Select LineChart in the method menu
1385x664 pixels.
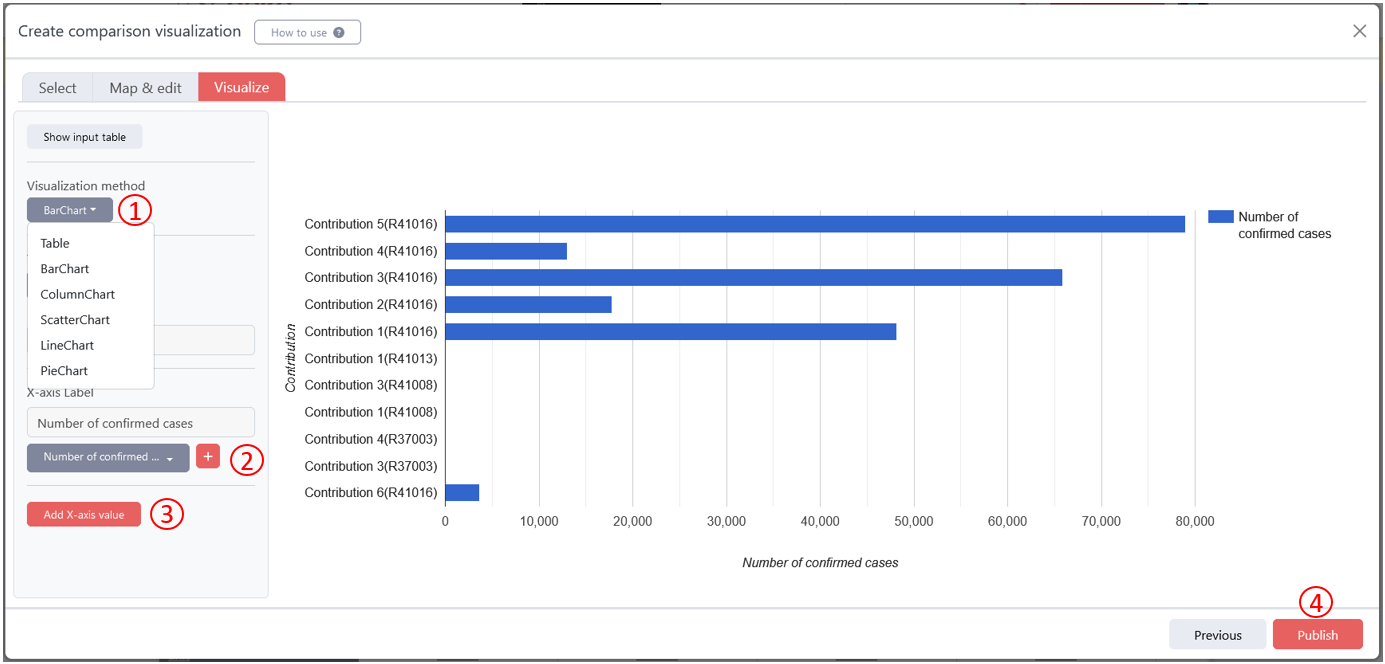(67, 345)
